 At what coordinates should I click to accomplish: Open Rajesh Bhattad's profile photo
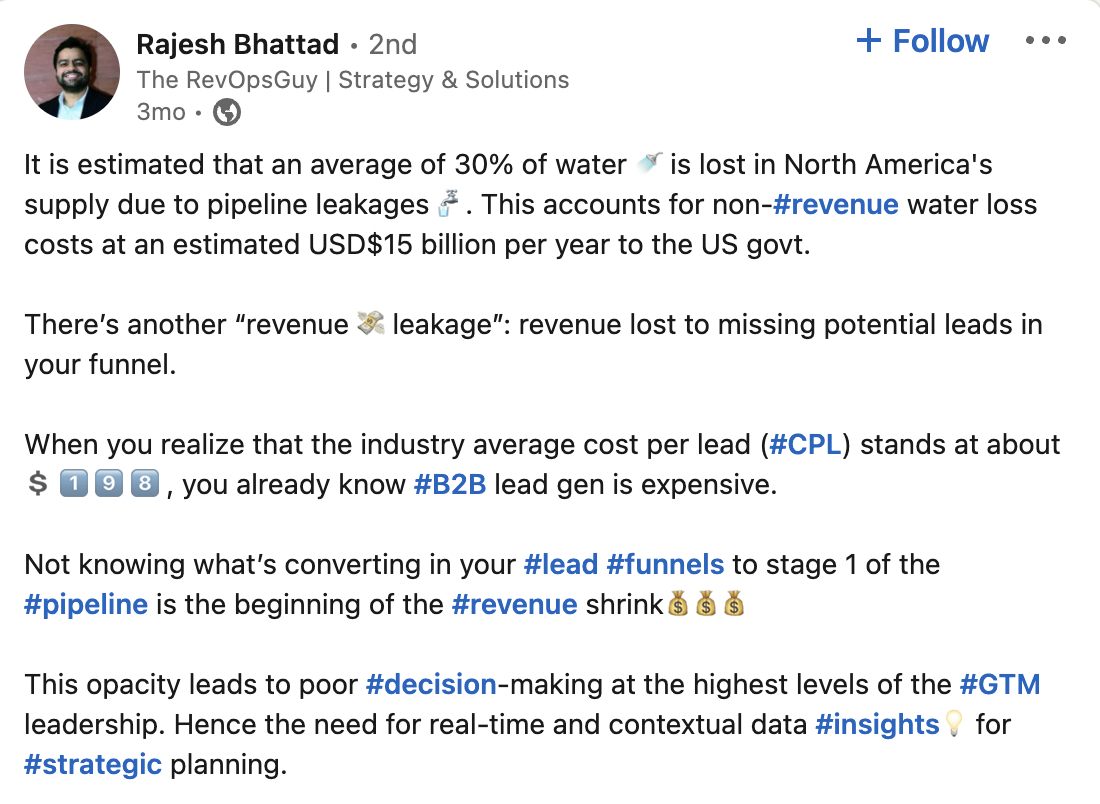72,72
